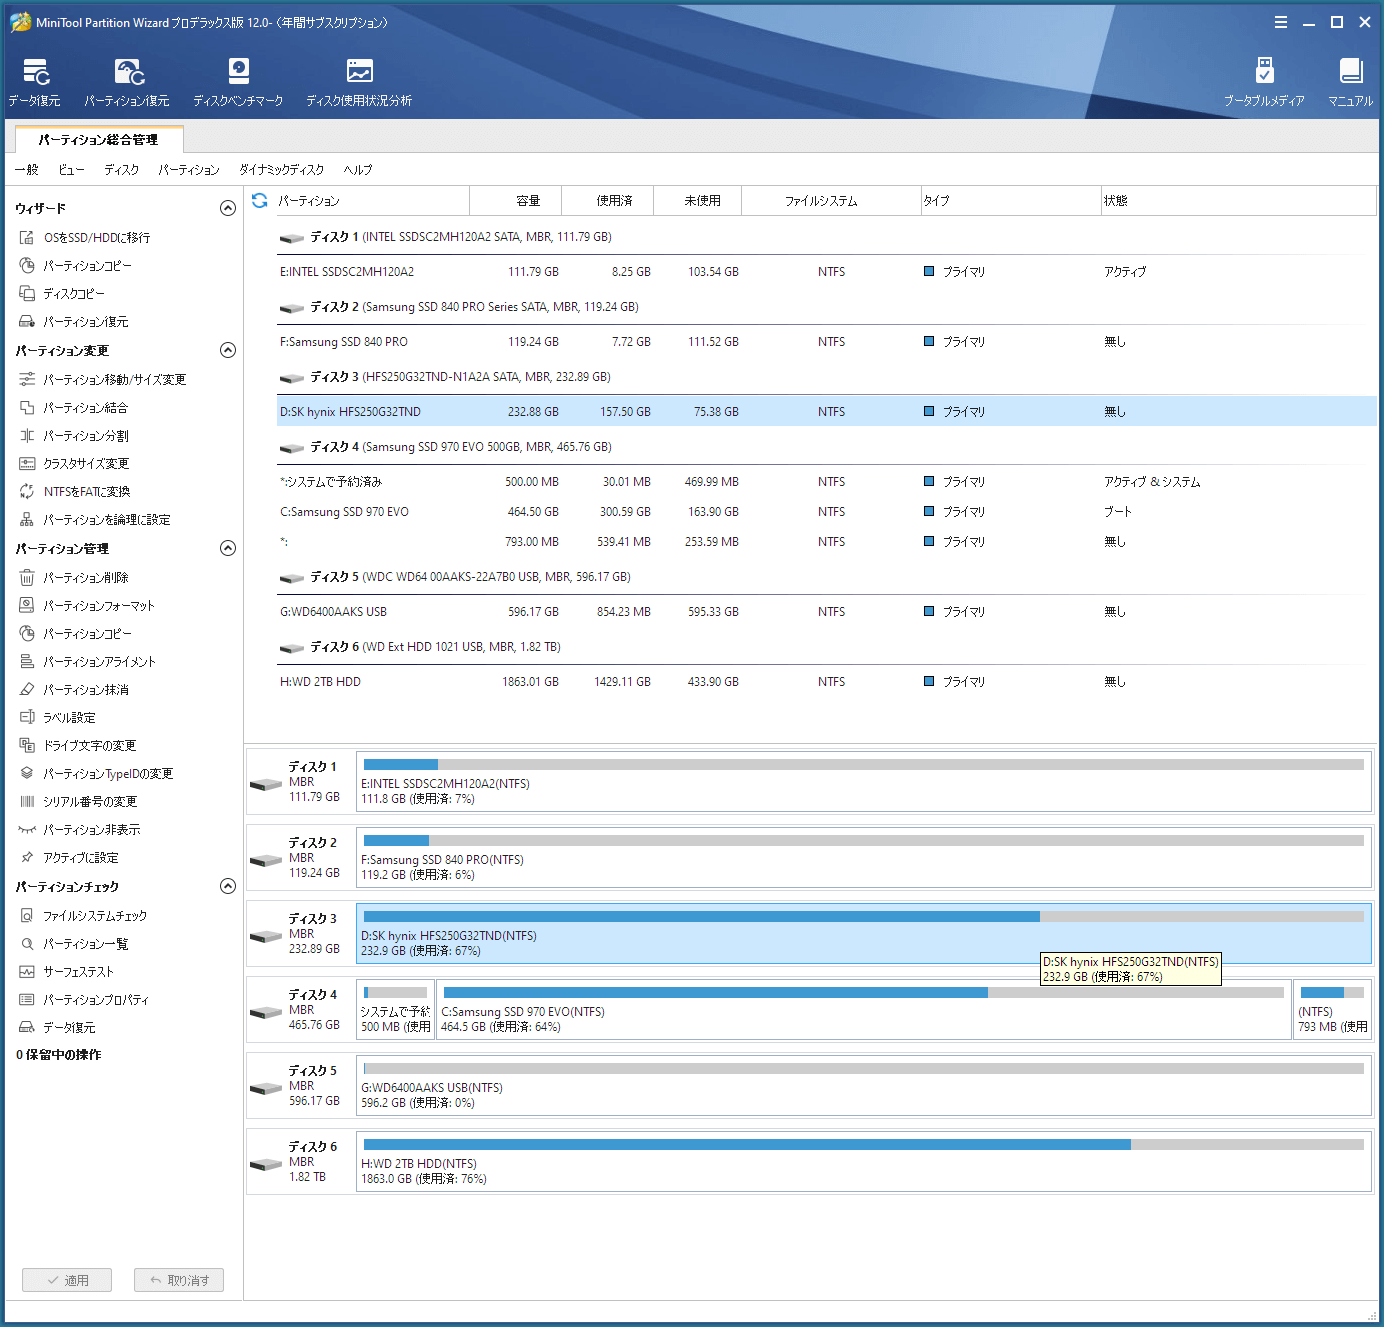The height and width of the screenshot is (1327, 1384).
Task: Select ディスク 4 header row in list
Action: point(826,447)
